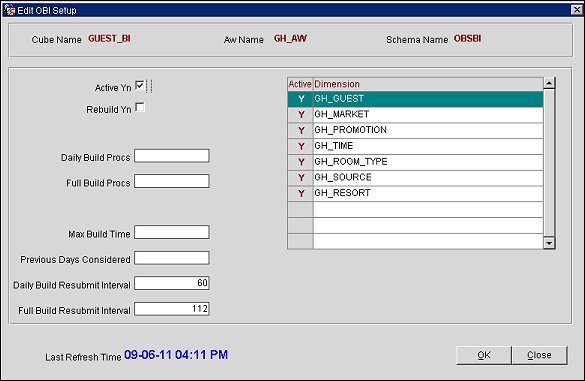Image resolution: width=585 pixels, height=381 pixels.
Task: Click the Daily Build Procs field
Action: pos(172,156)
